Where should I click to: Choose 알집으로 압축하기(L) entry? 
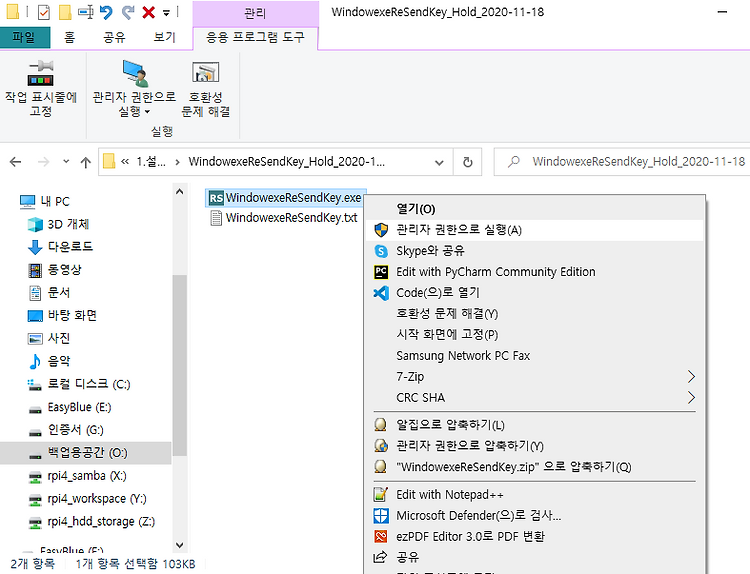coord(534,425)
